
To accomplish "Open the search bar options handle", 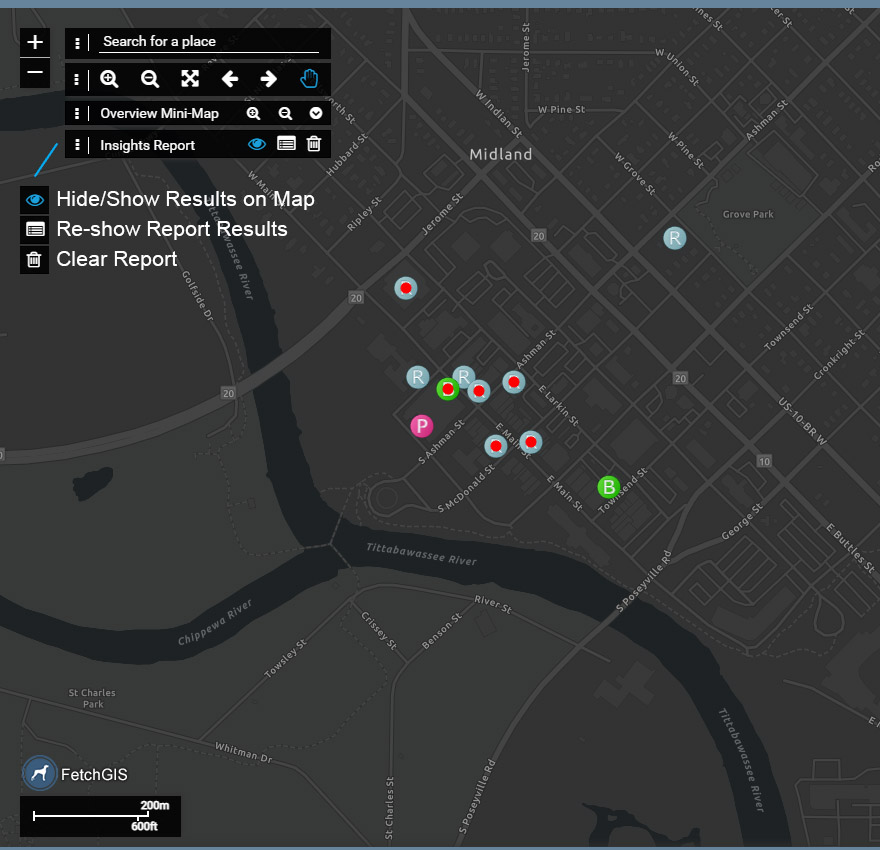I will (77, 43).
